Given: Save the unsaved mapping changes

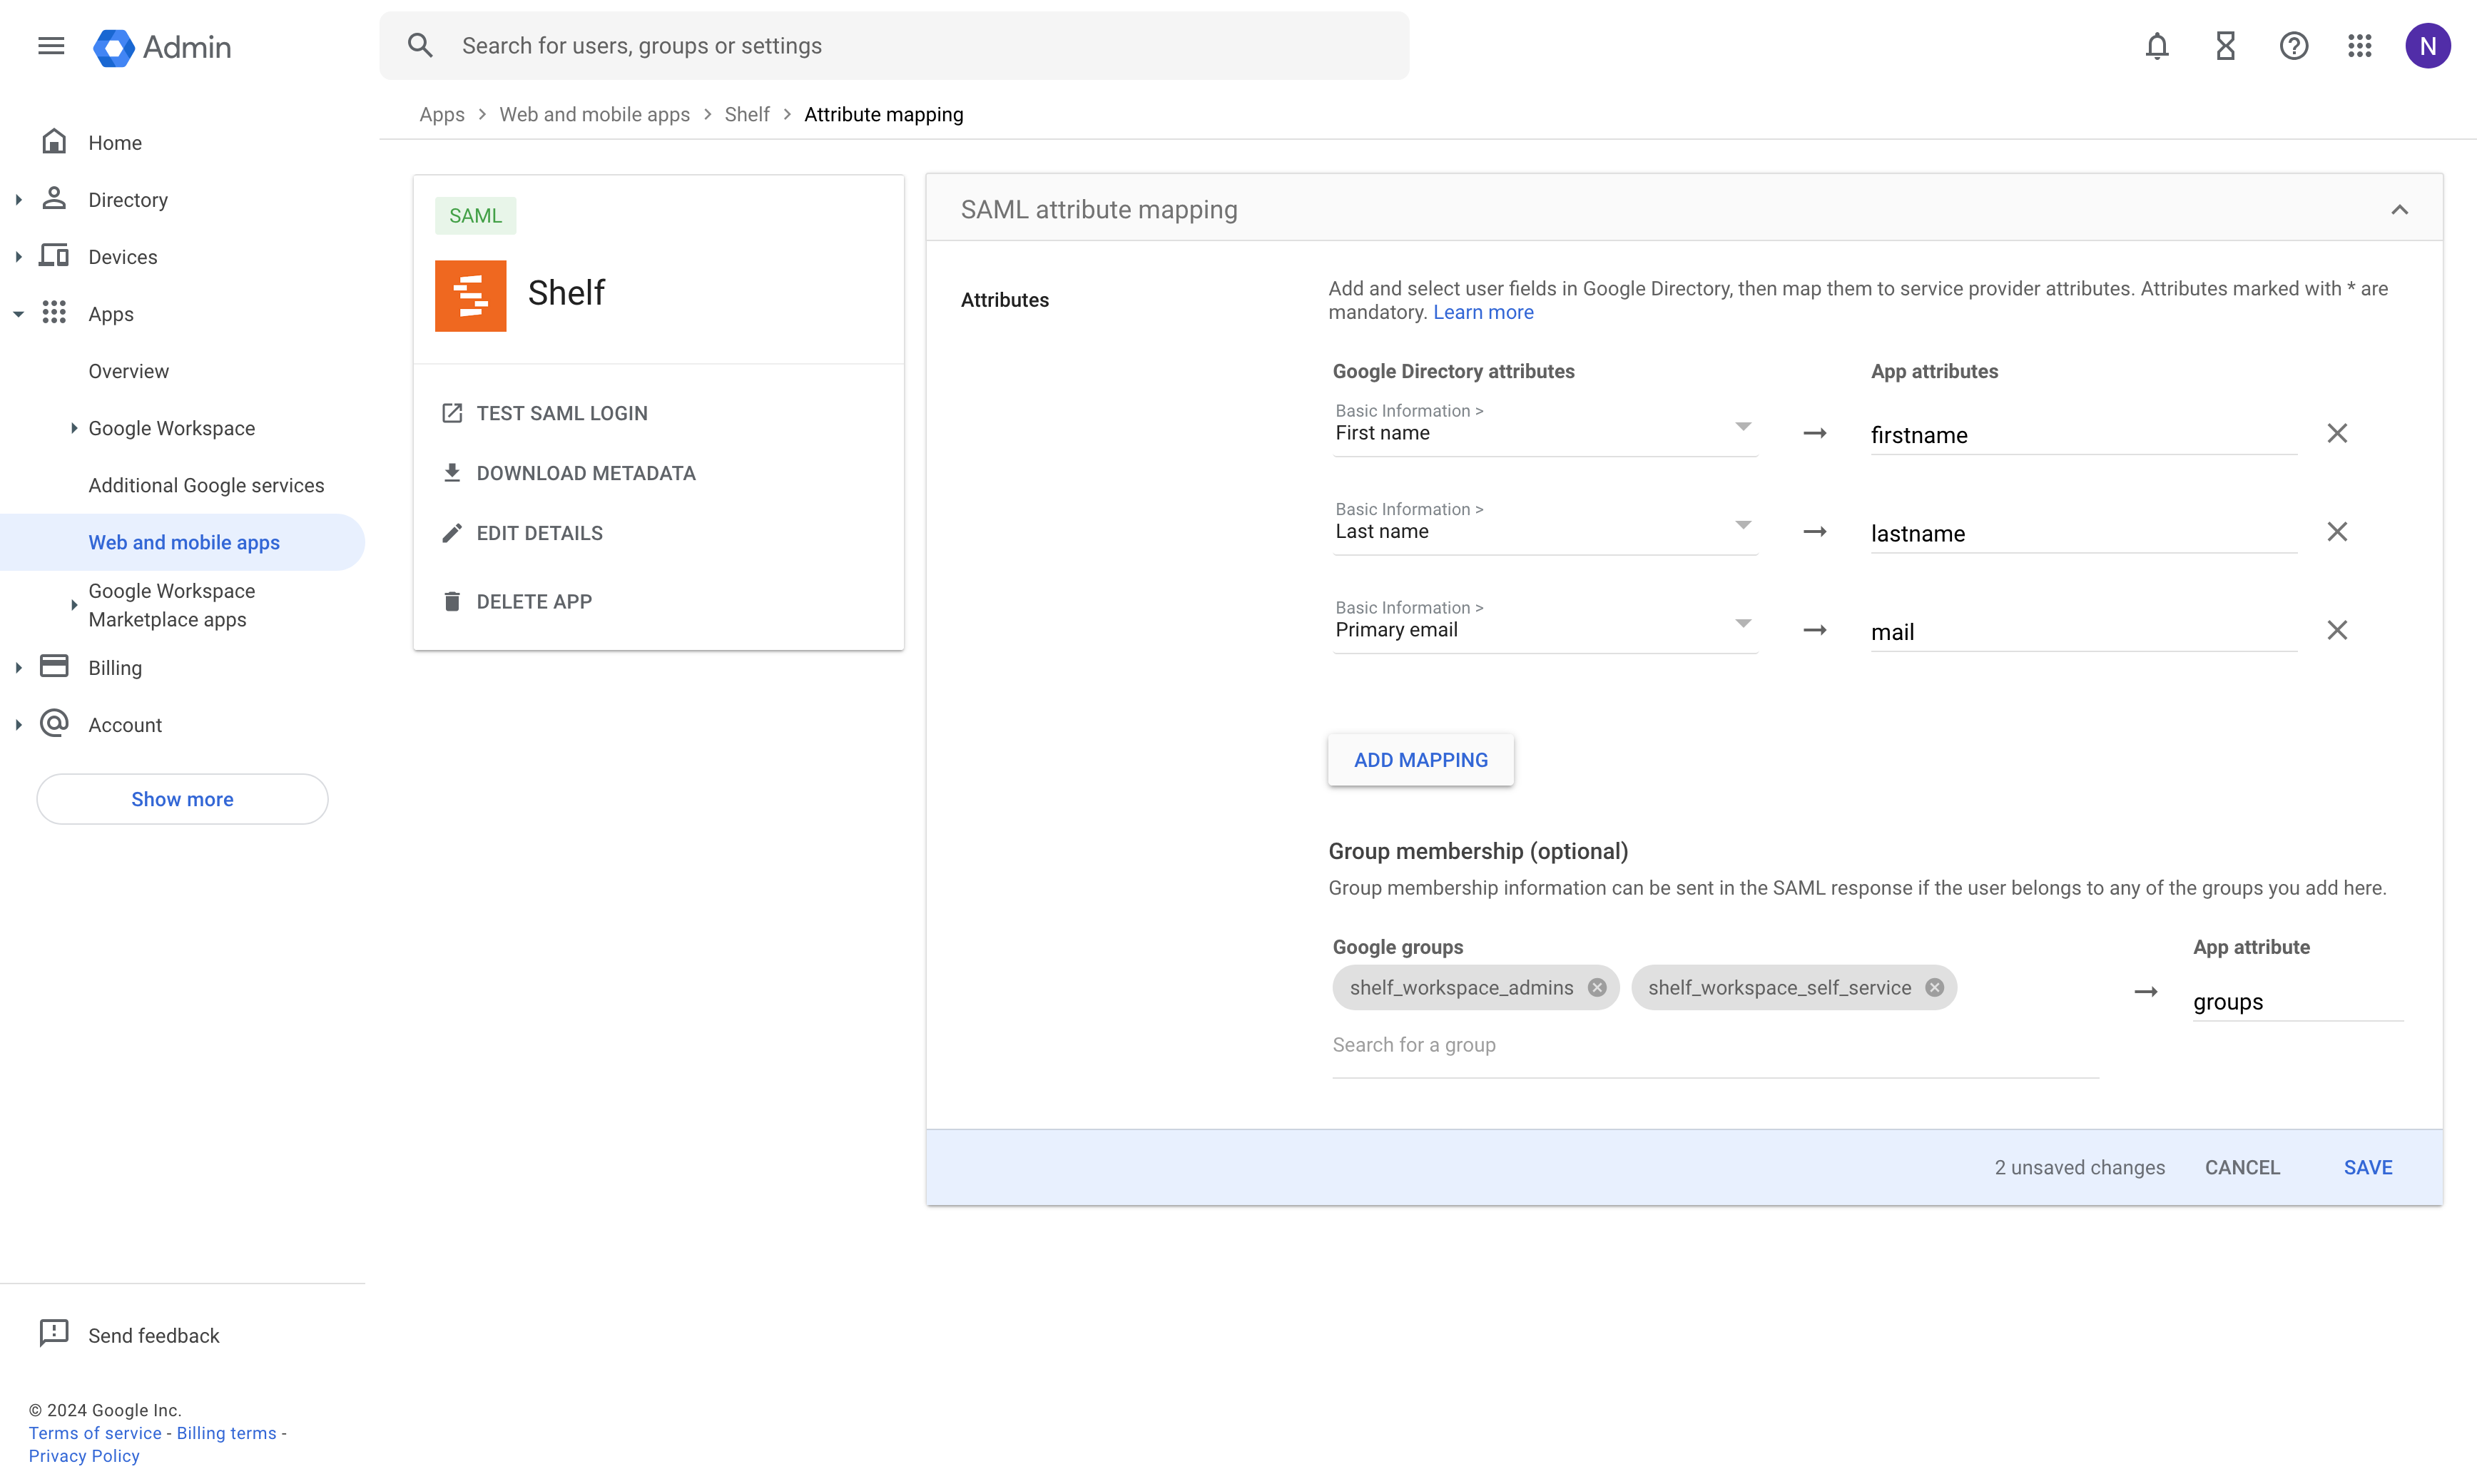Looking at the screenshot, I should 2367,1167.
